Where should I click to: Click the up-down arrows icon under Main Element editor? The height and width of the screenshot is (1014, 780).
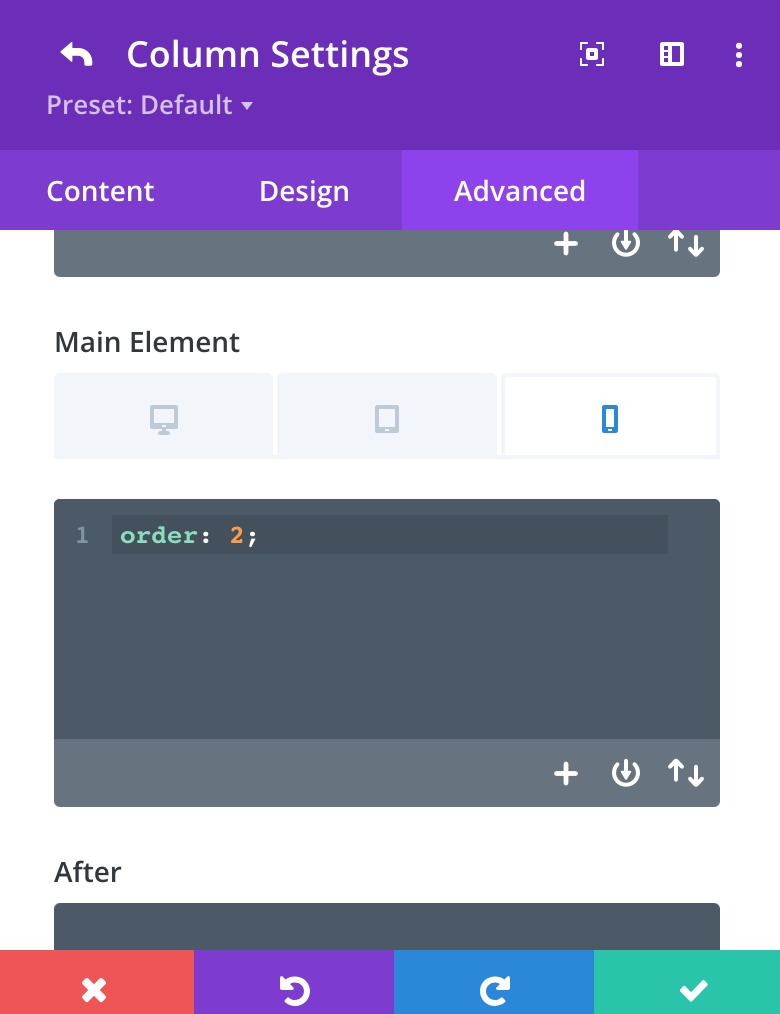[x=686, y=772]
